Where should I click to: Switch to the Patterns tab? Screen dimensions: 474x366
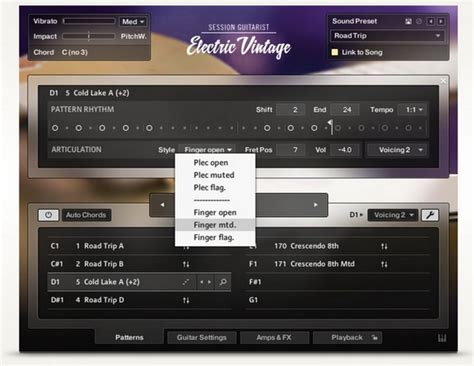(129, 338)
